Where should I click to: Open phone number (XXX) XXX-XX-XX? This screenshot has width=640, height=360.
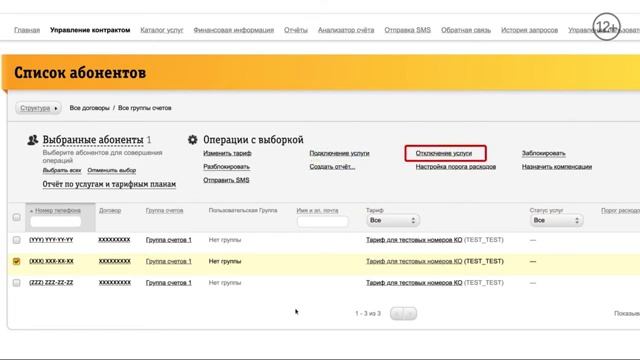coord(51,261)
